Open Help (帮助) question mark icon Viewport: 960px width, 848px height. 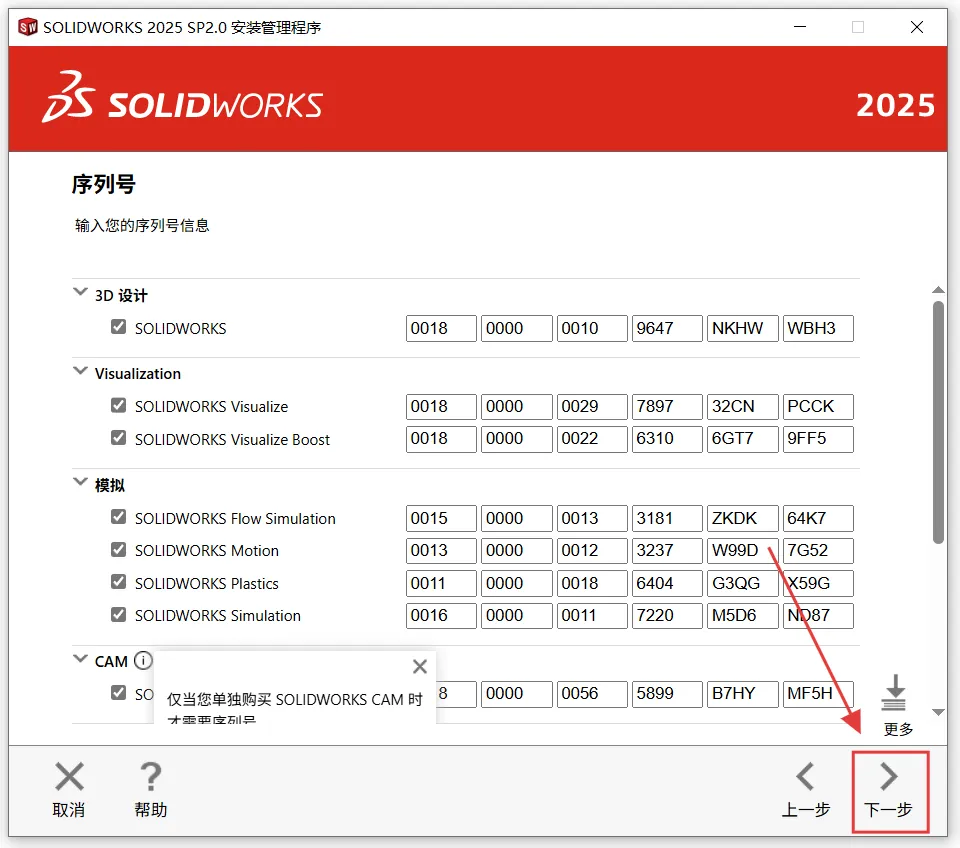click(x=151, y=776)
